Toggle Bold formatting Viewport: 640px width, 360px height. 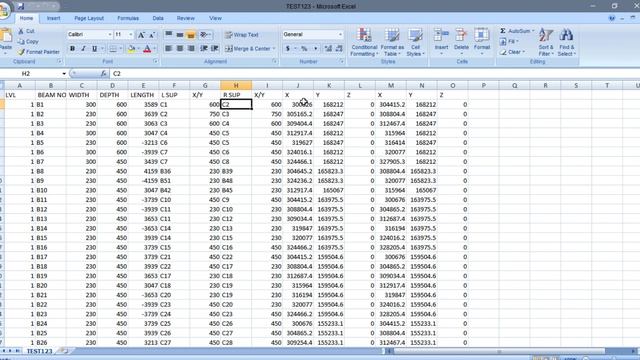coord(72,49)
